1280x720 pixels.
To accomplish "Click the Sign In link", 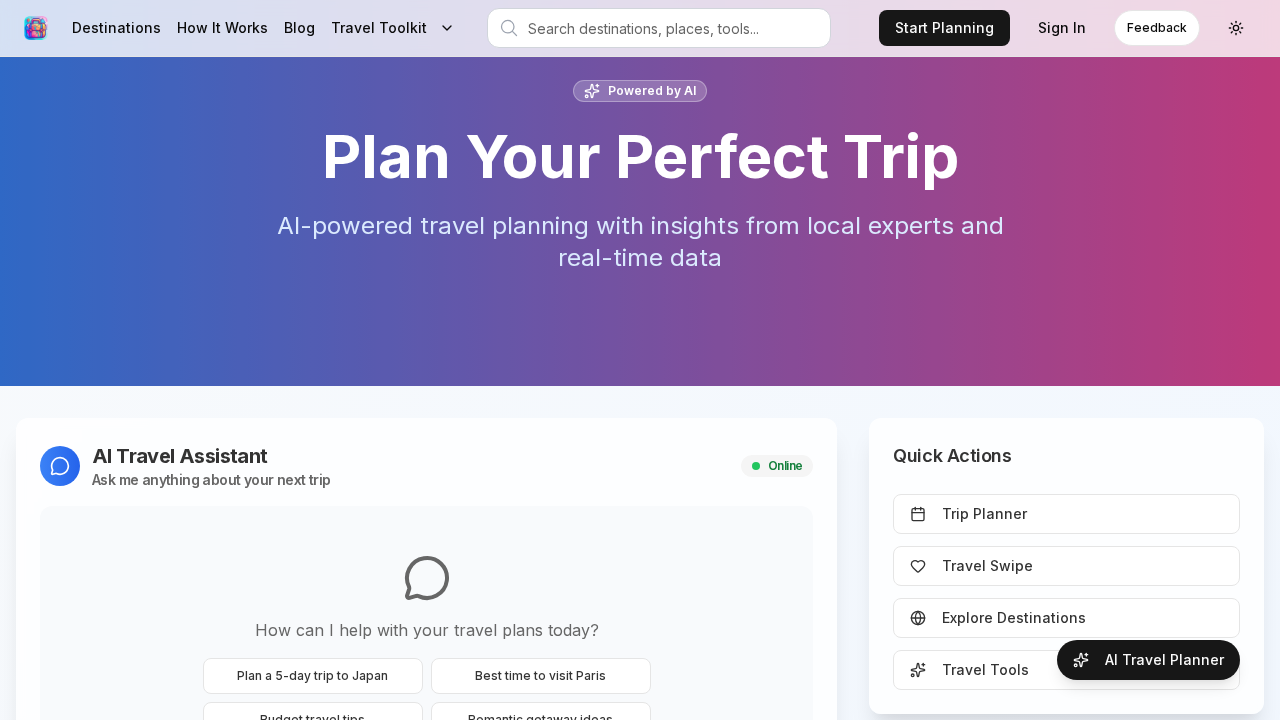I will coord(1061,28).
